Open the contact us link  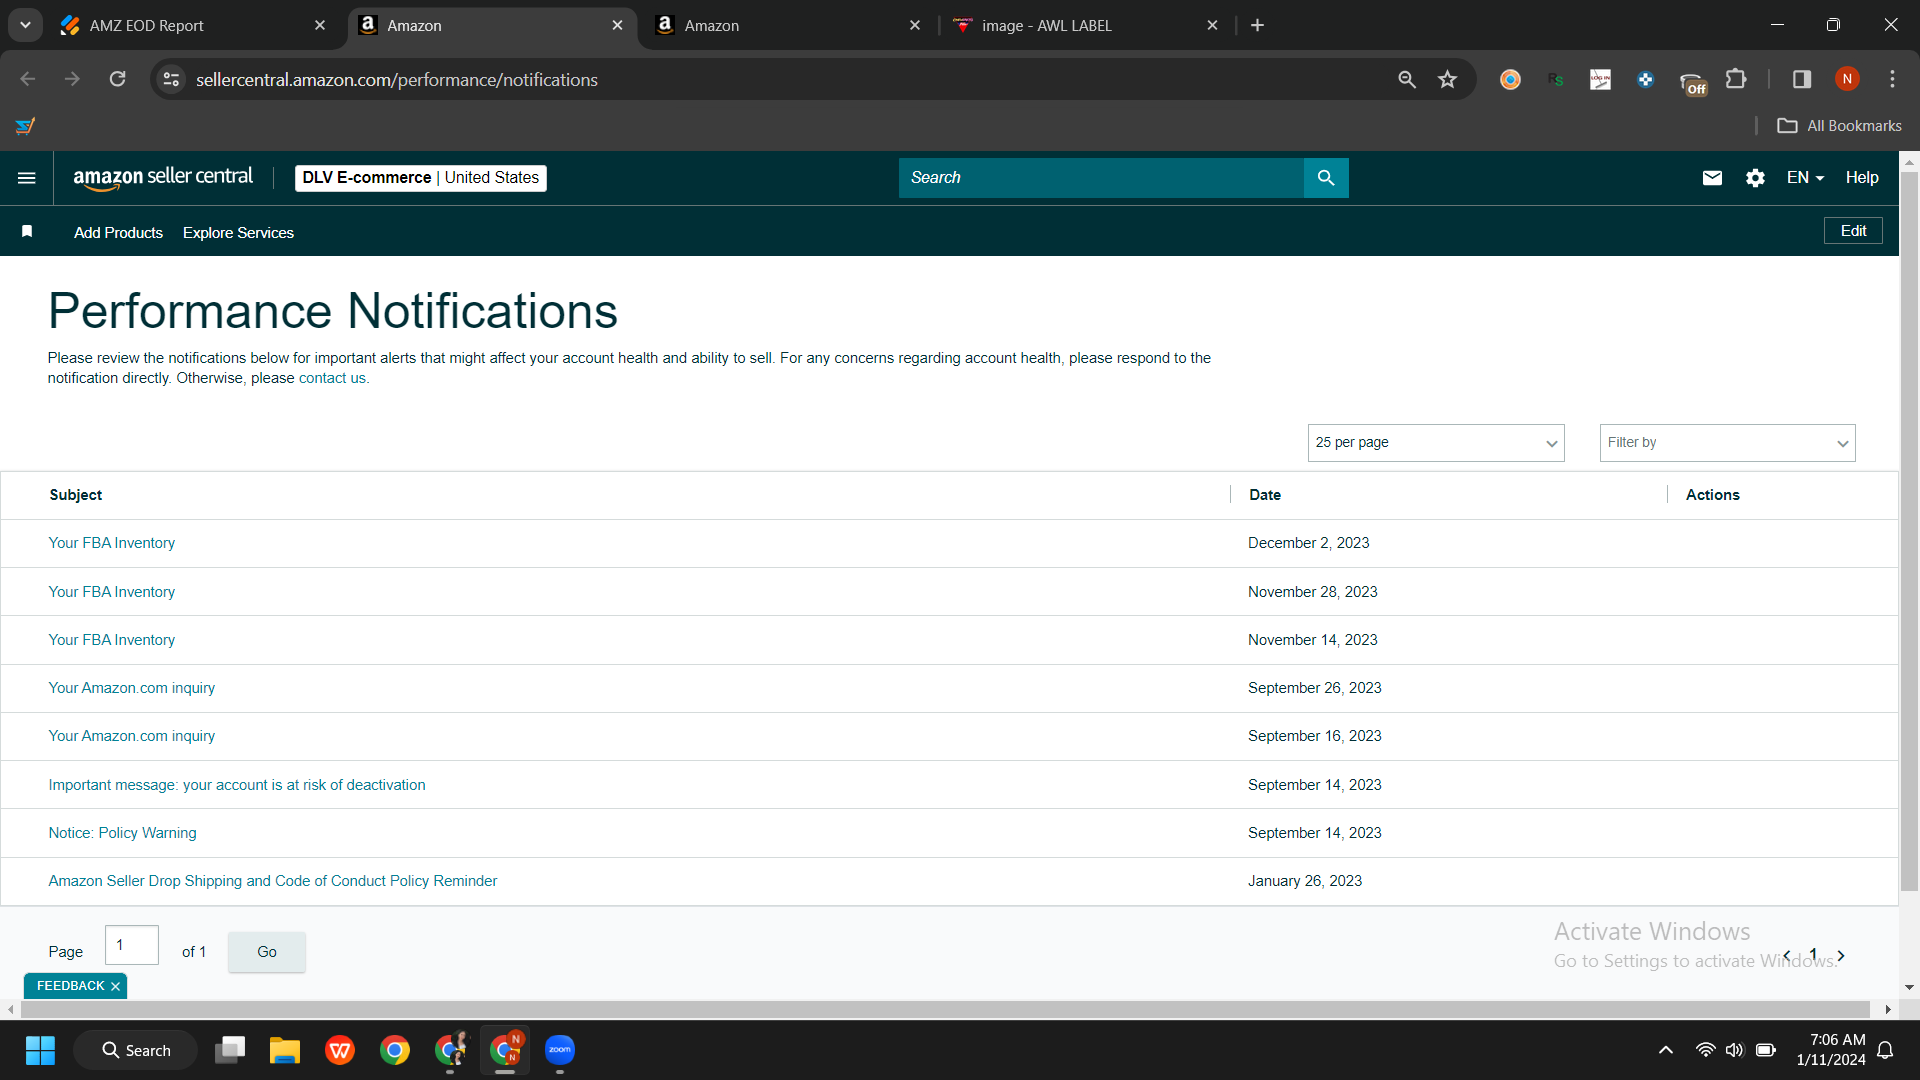click(332, 378)
